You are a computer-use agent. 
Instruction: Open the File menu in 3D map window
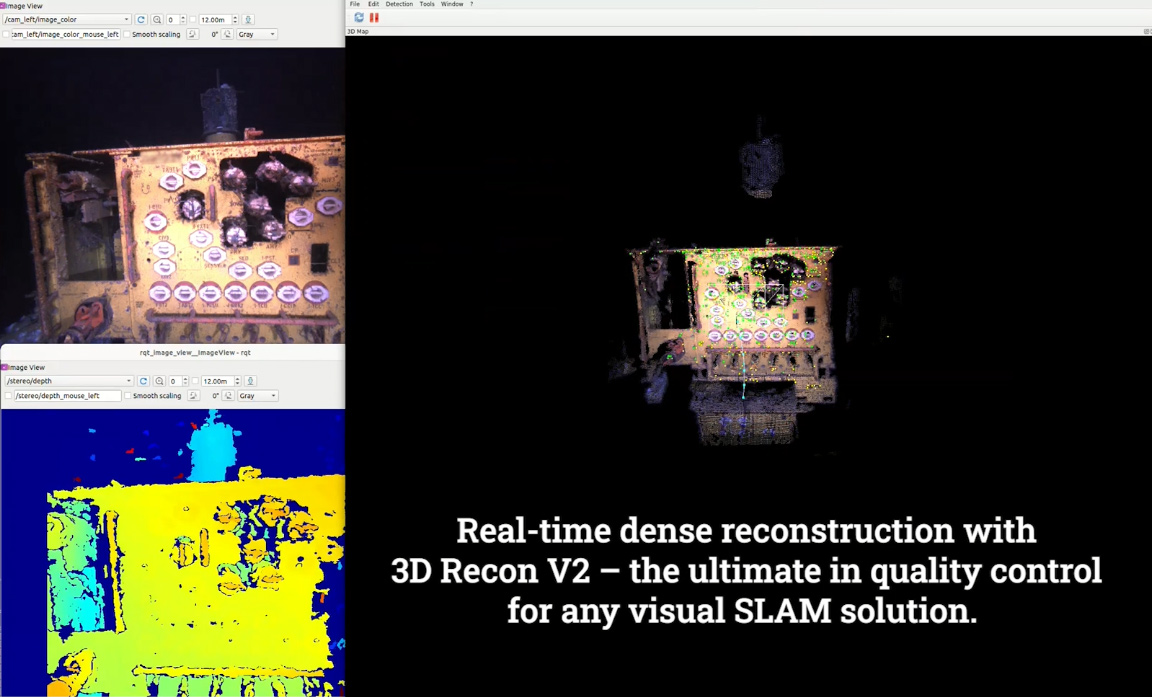(x=355, y=4)
